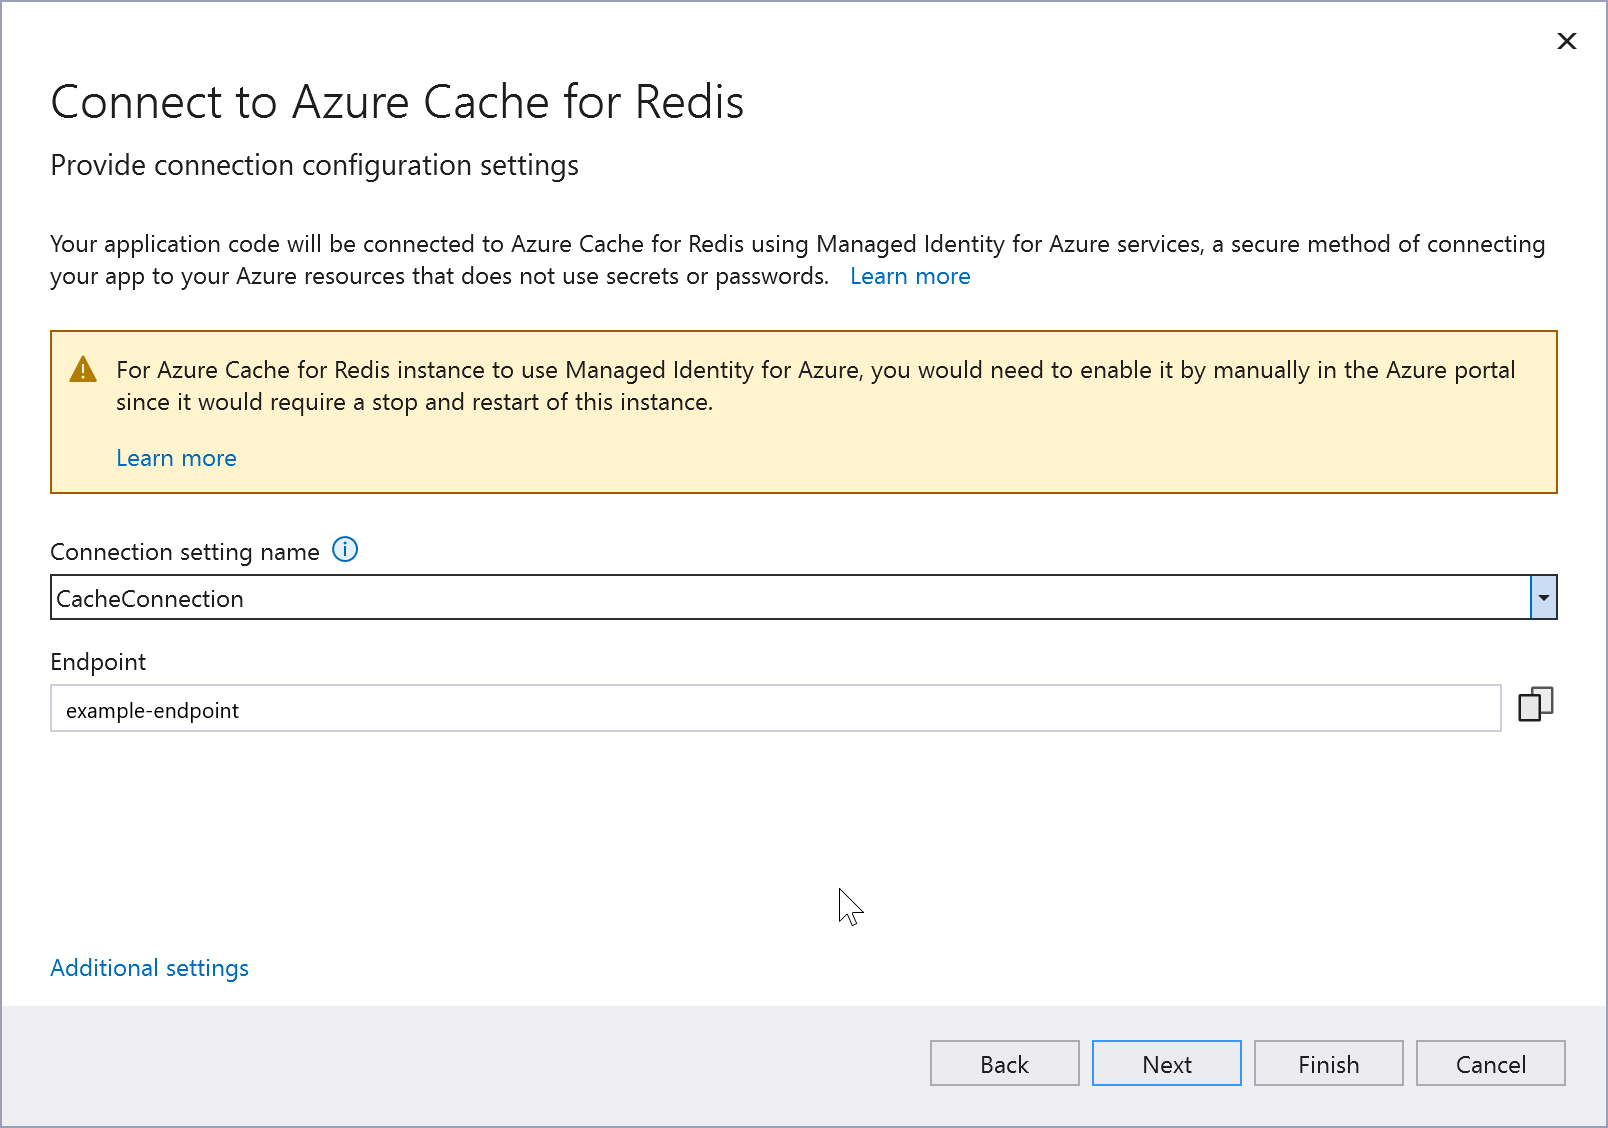1608x1128 pixels.
Task: Click Learn more inside the warning banner
Action: click(176, 457)
